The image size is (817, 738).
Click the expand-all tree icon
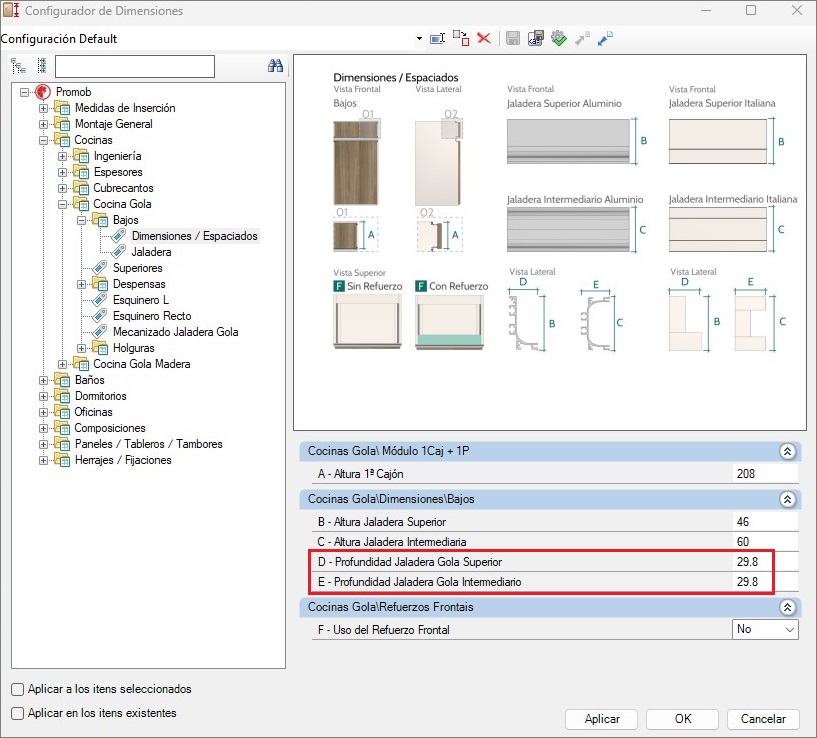point(18,66)
